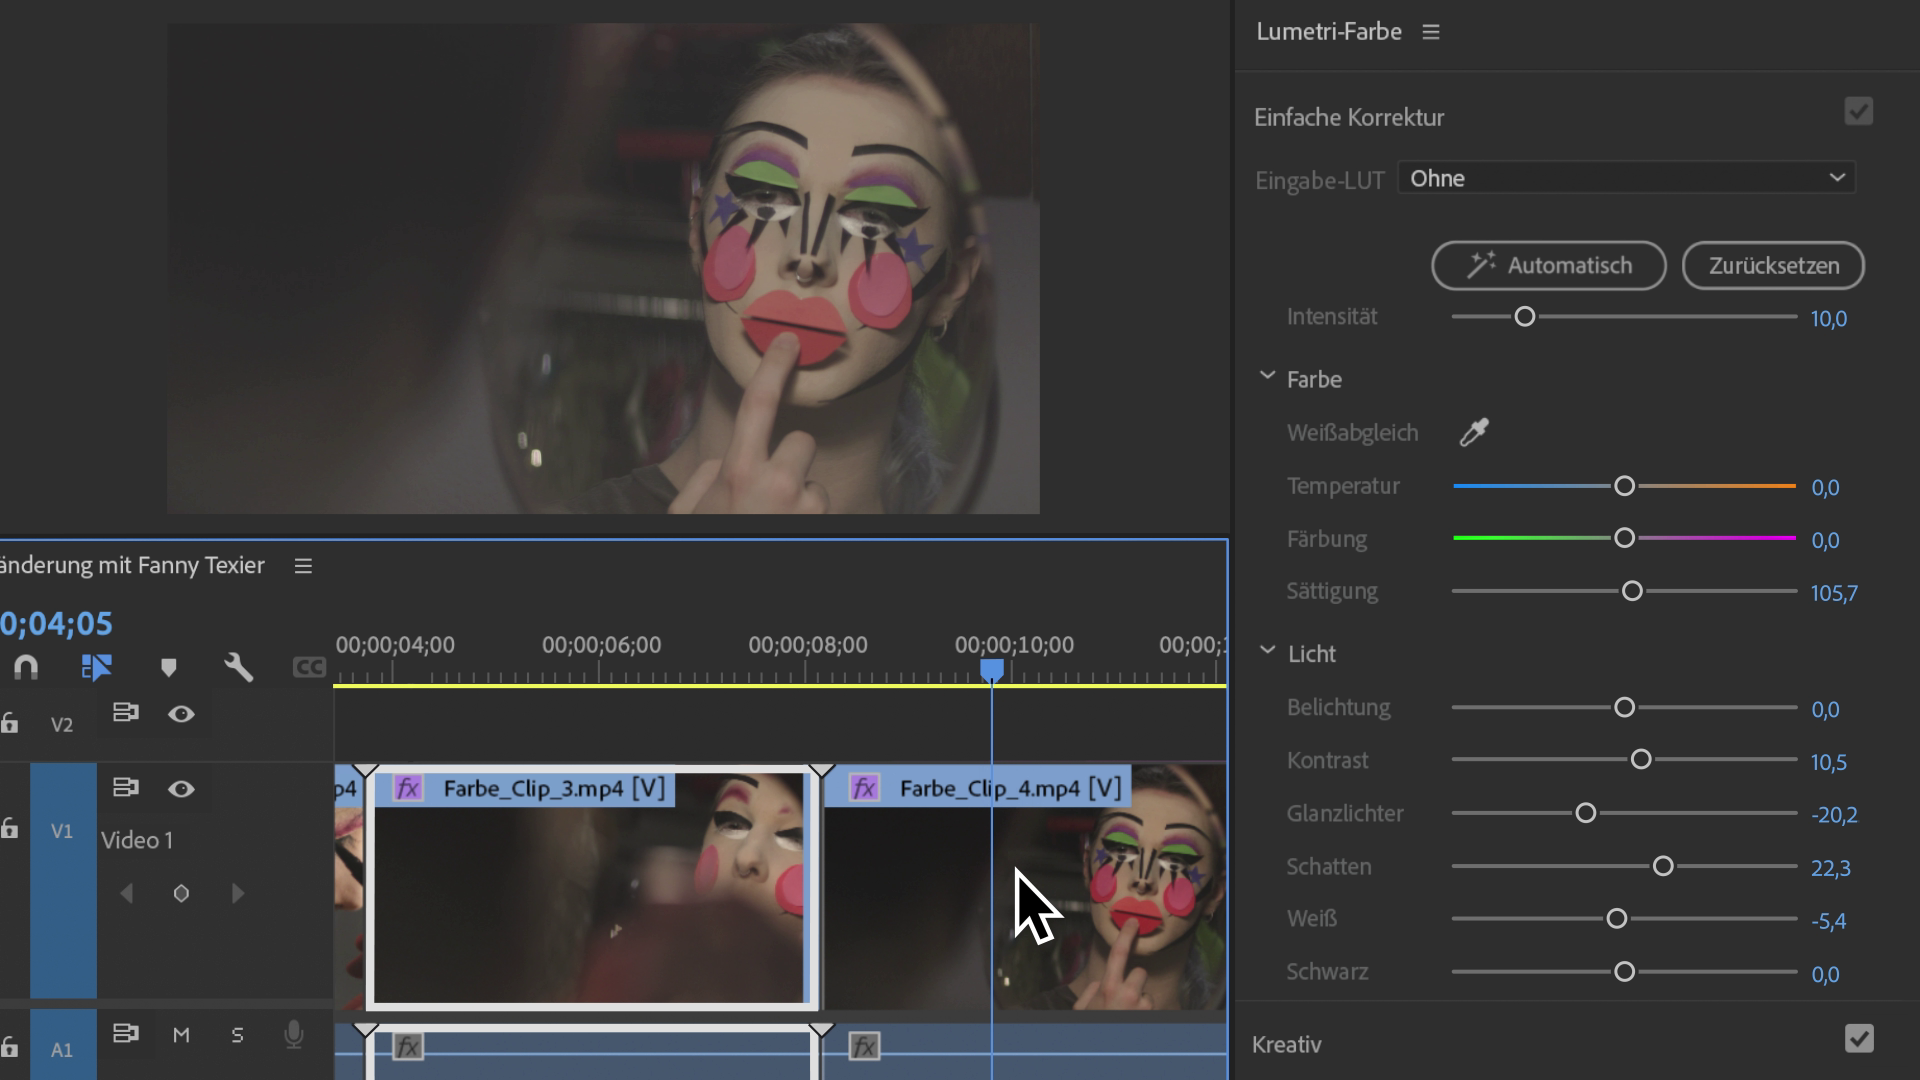Collapse the Licht section
1920x1080 pixels.
tap(1267, 651)
